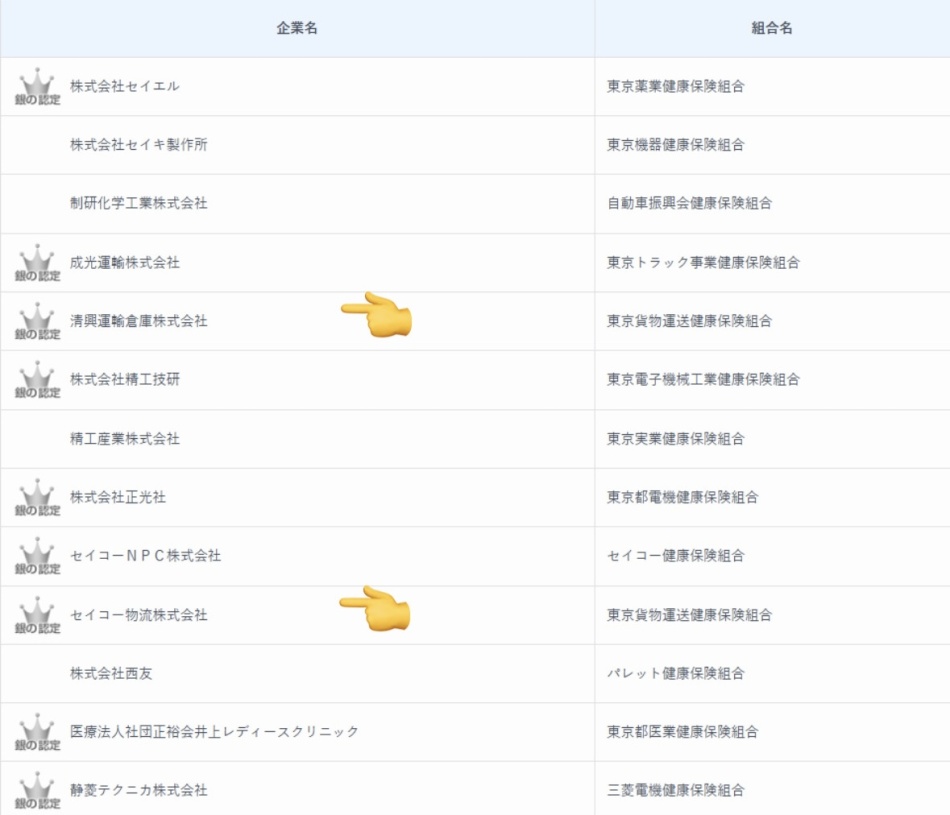Click 東京貨物運送健康保険組合 in the セイコー物流 row

[689, 614]
